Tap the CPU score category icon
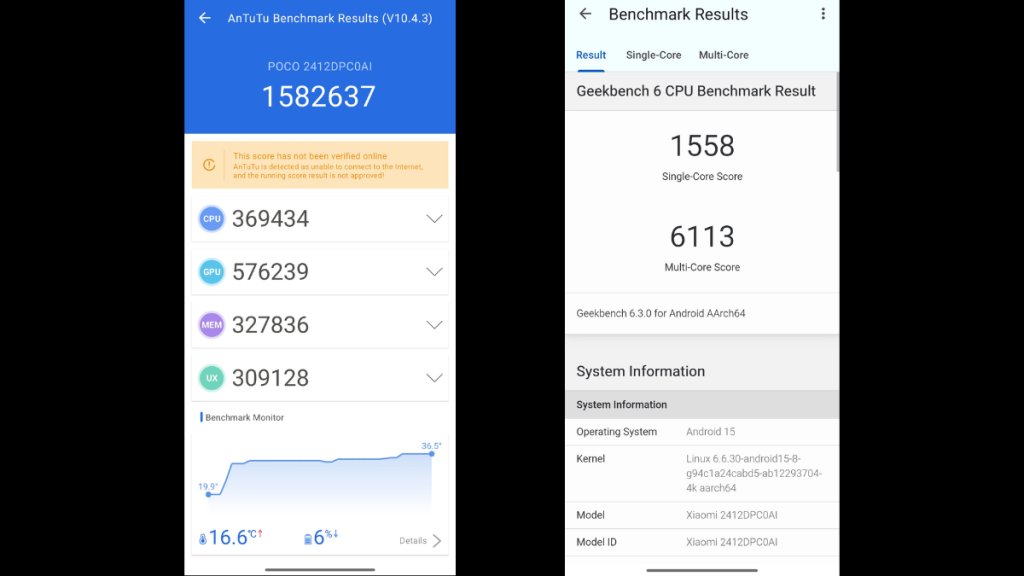1024x576 pixels. [x=211, y=218]
